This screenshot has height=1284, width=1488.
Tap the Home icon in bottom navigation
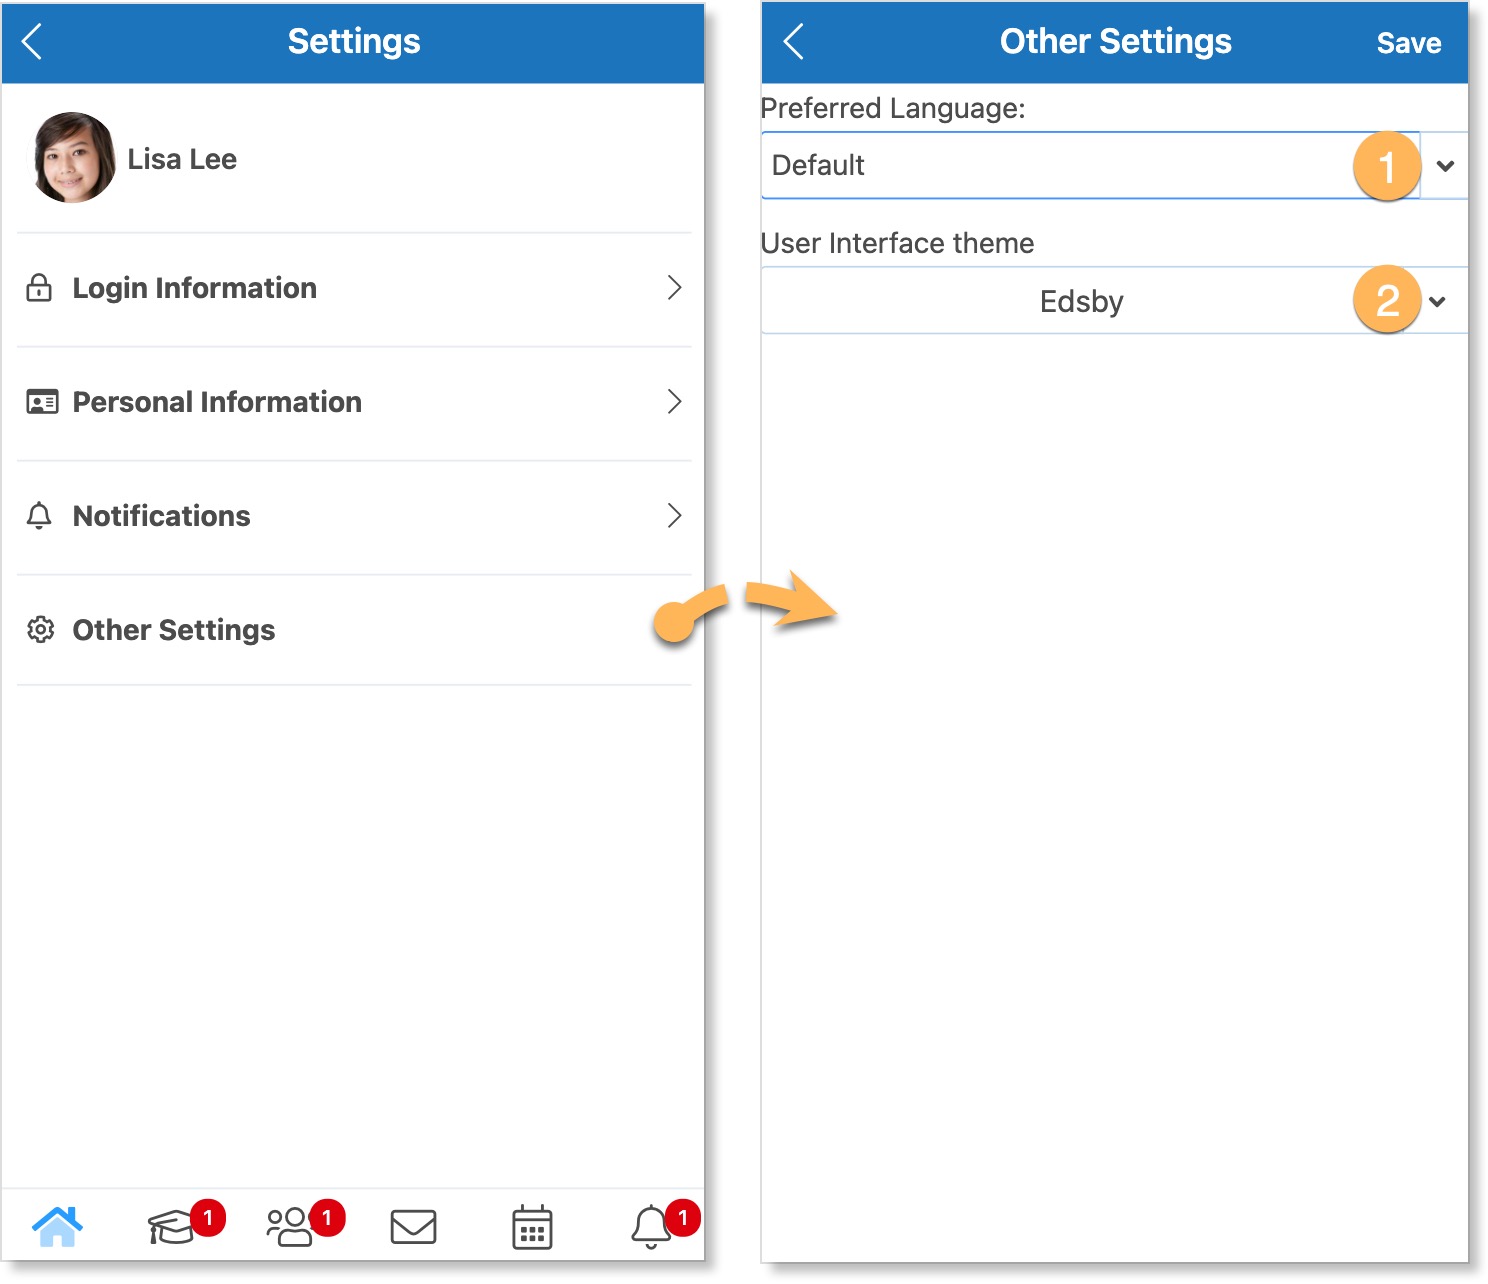57,1226
